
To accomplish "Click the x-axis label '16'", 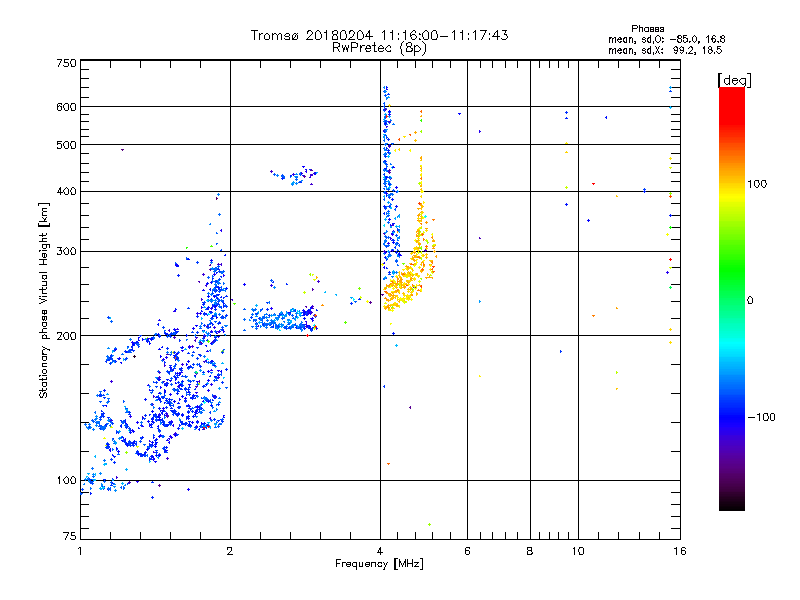I will coord(680,551).
